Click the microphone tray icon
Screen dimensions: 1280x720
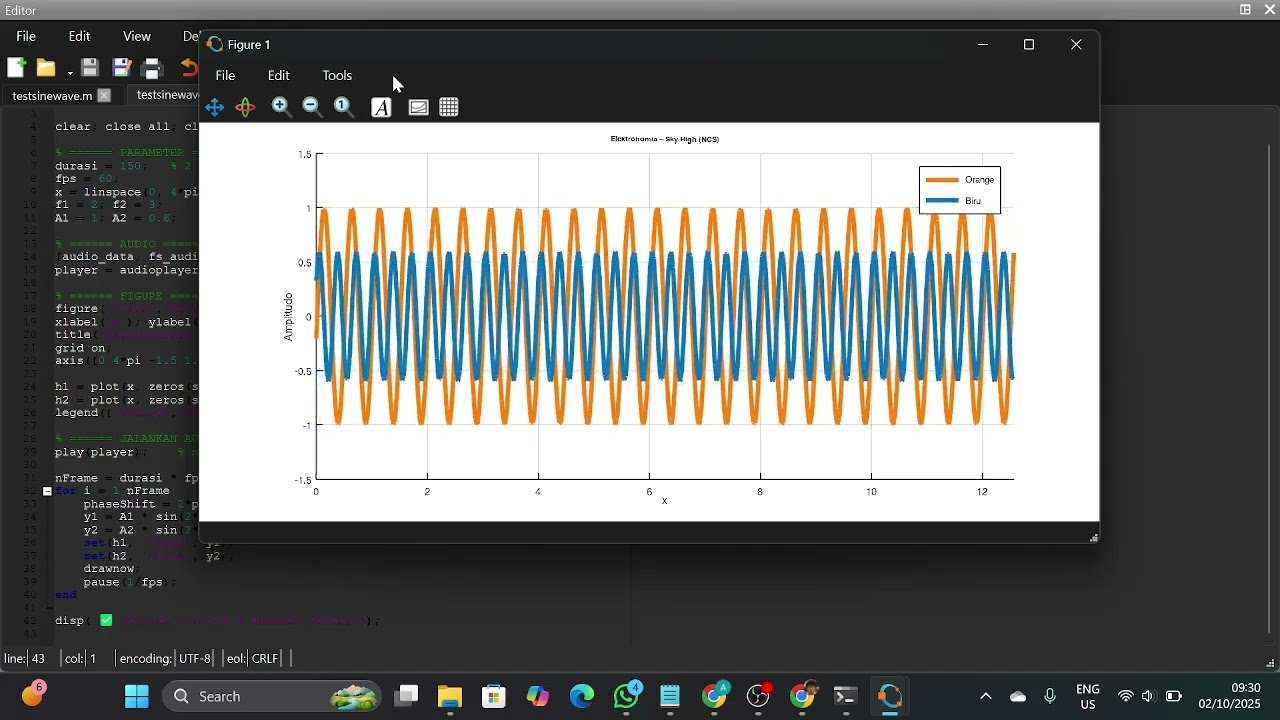(x=1051, y=697)
